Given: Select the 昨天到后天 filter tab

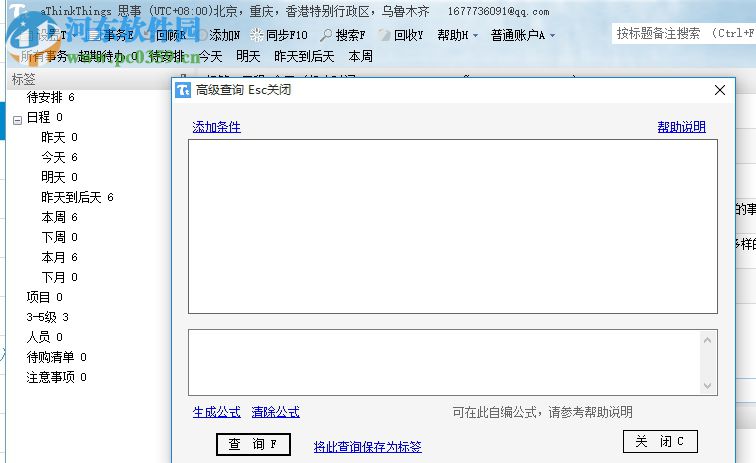Looking at the screenshot, I should pyautogui.click(x=304, y=56).
